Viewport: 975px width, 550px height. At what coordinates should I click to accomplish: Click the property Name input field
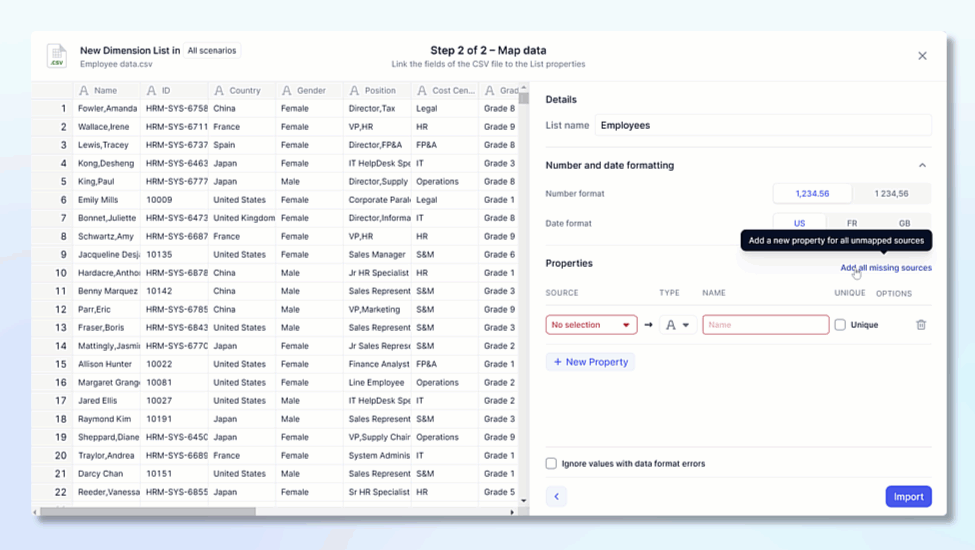point(765,324)
